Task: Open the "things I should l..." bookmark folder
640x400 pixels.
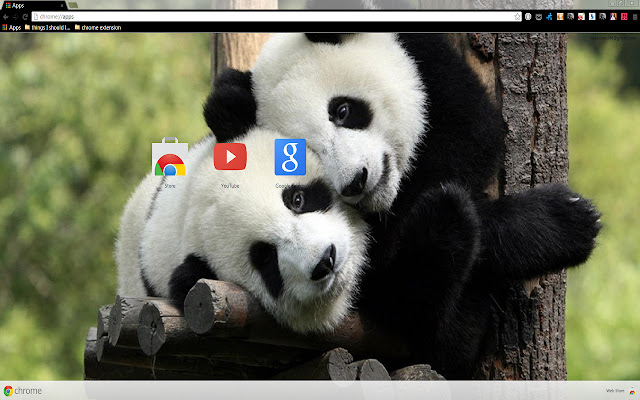Action: 47,27
